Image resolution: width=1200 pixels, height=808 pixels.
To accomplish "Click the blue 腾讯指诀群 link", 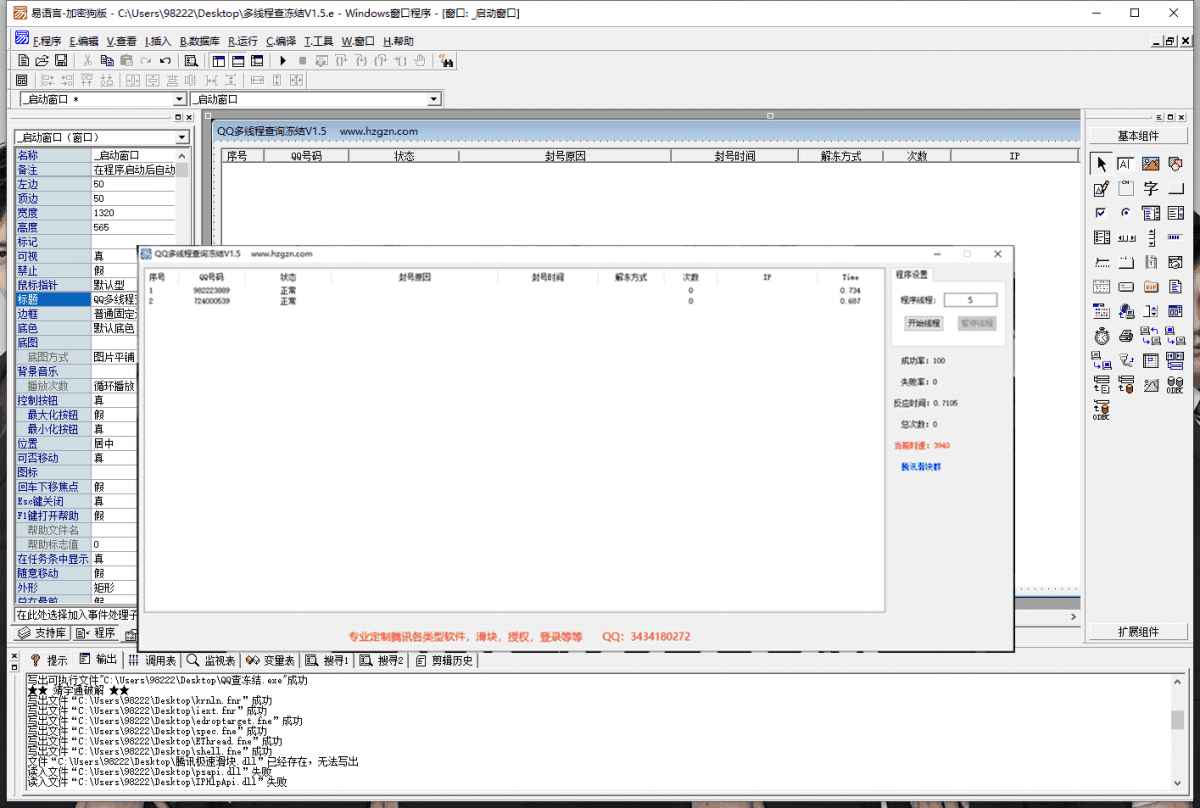I will pyautogui.click(x=920, y=468).
